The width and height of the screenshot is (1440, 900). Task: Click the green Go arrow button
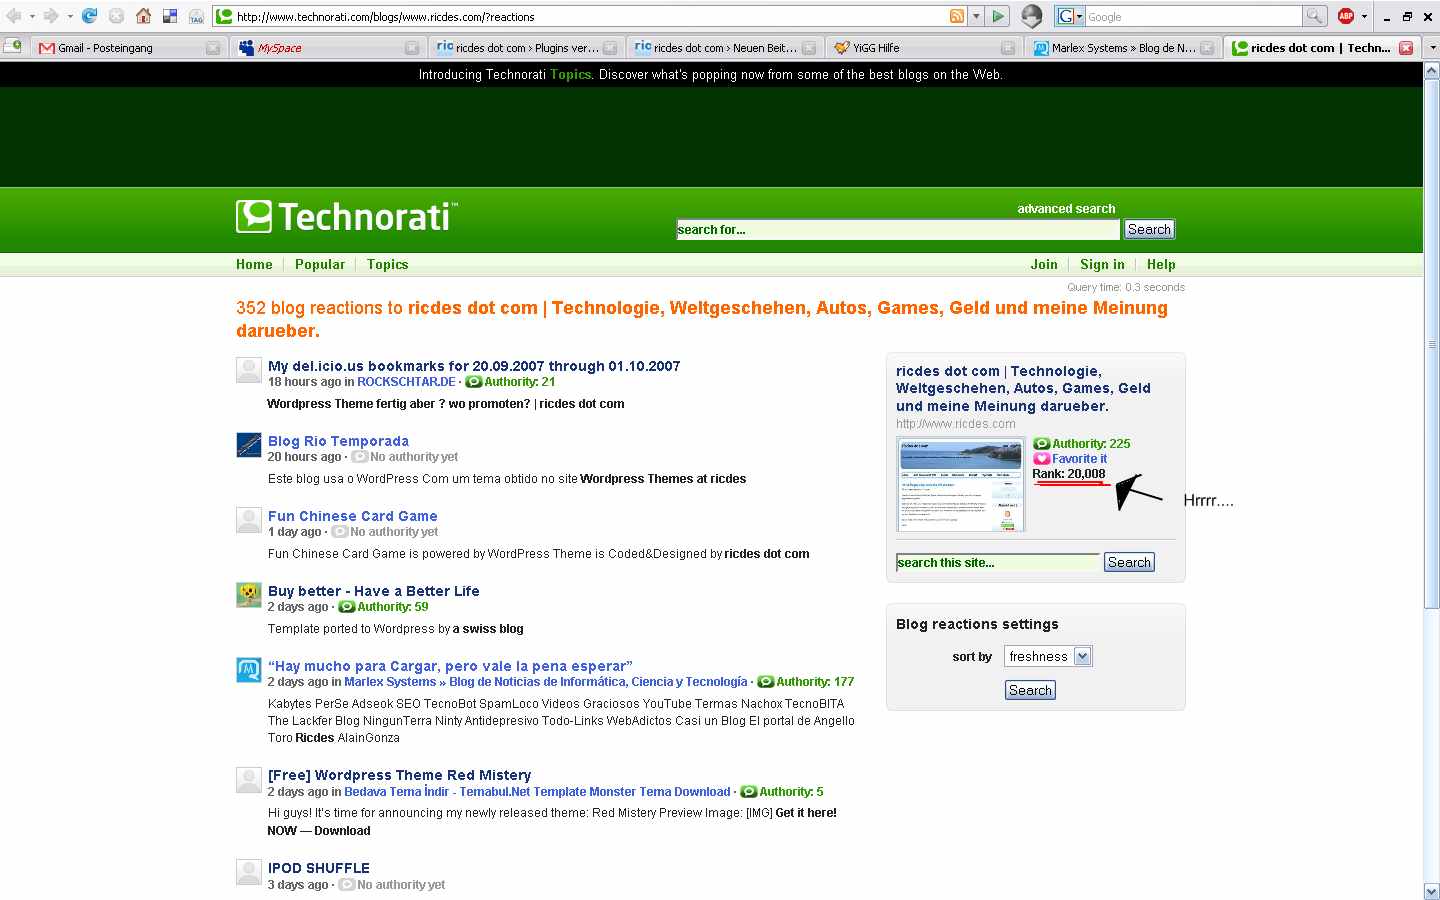[998, 16]
